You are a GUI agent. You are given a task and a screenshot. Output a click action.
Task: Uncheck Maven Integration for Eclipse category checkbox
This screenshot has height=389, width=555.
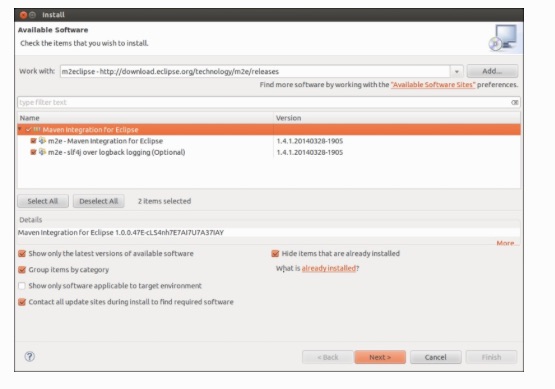(x=29, y=130)
